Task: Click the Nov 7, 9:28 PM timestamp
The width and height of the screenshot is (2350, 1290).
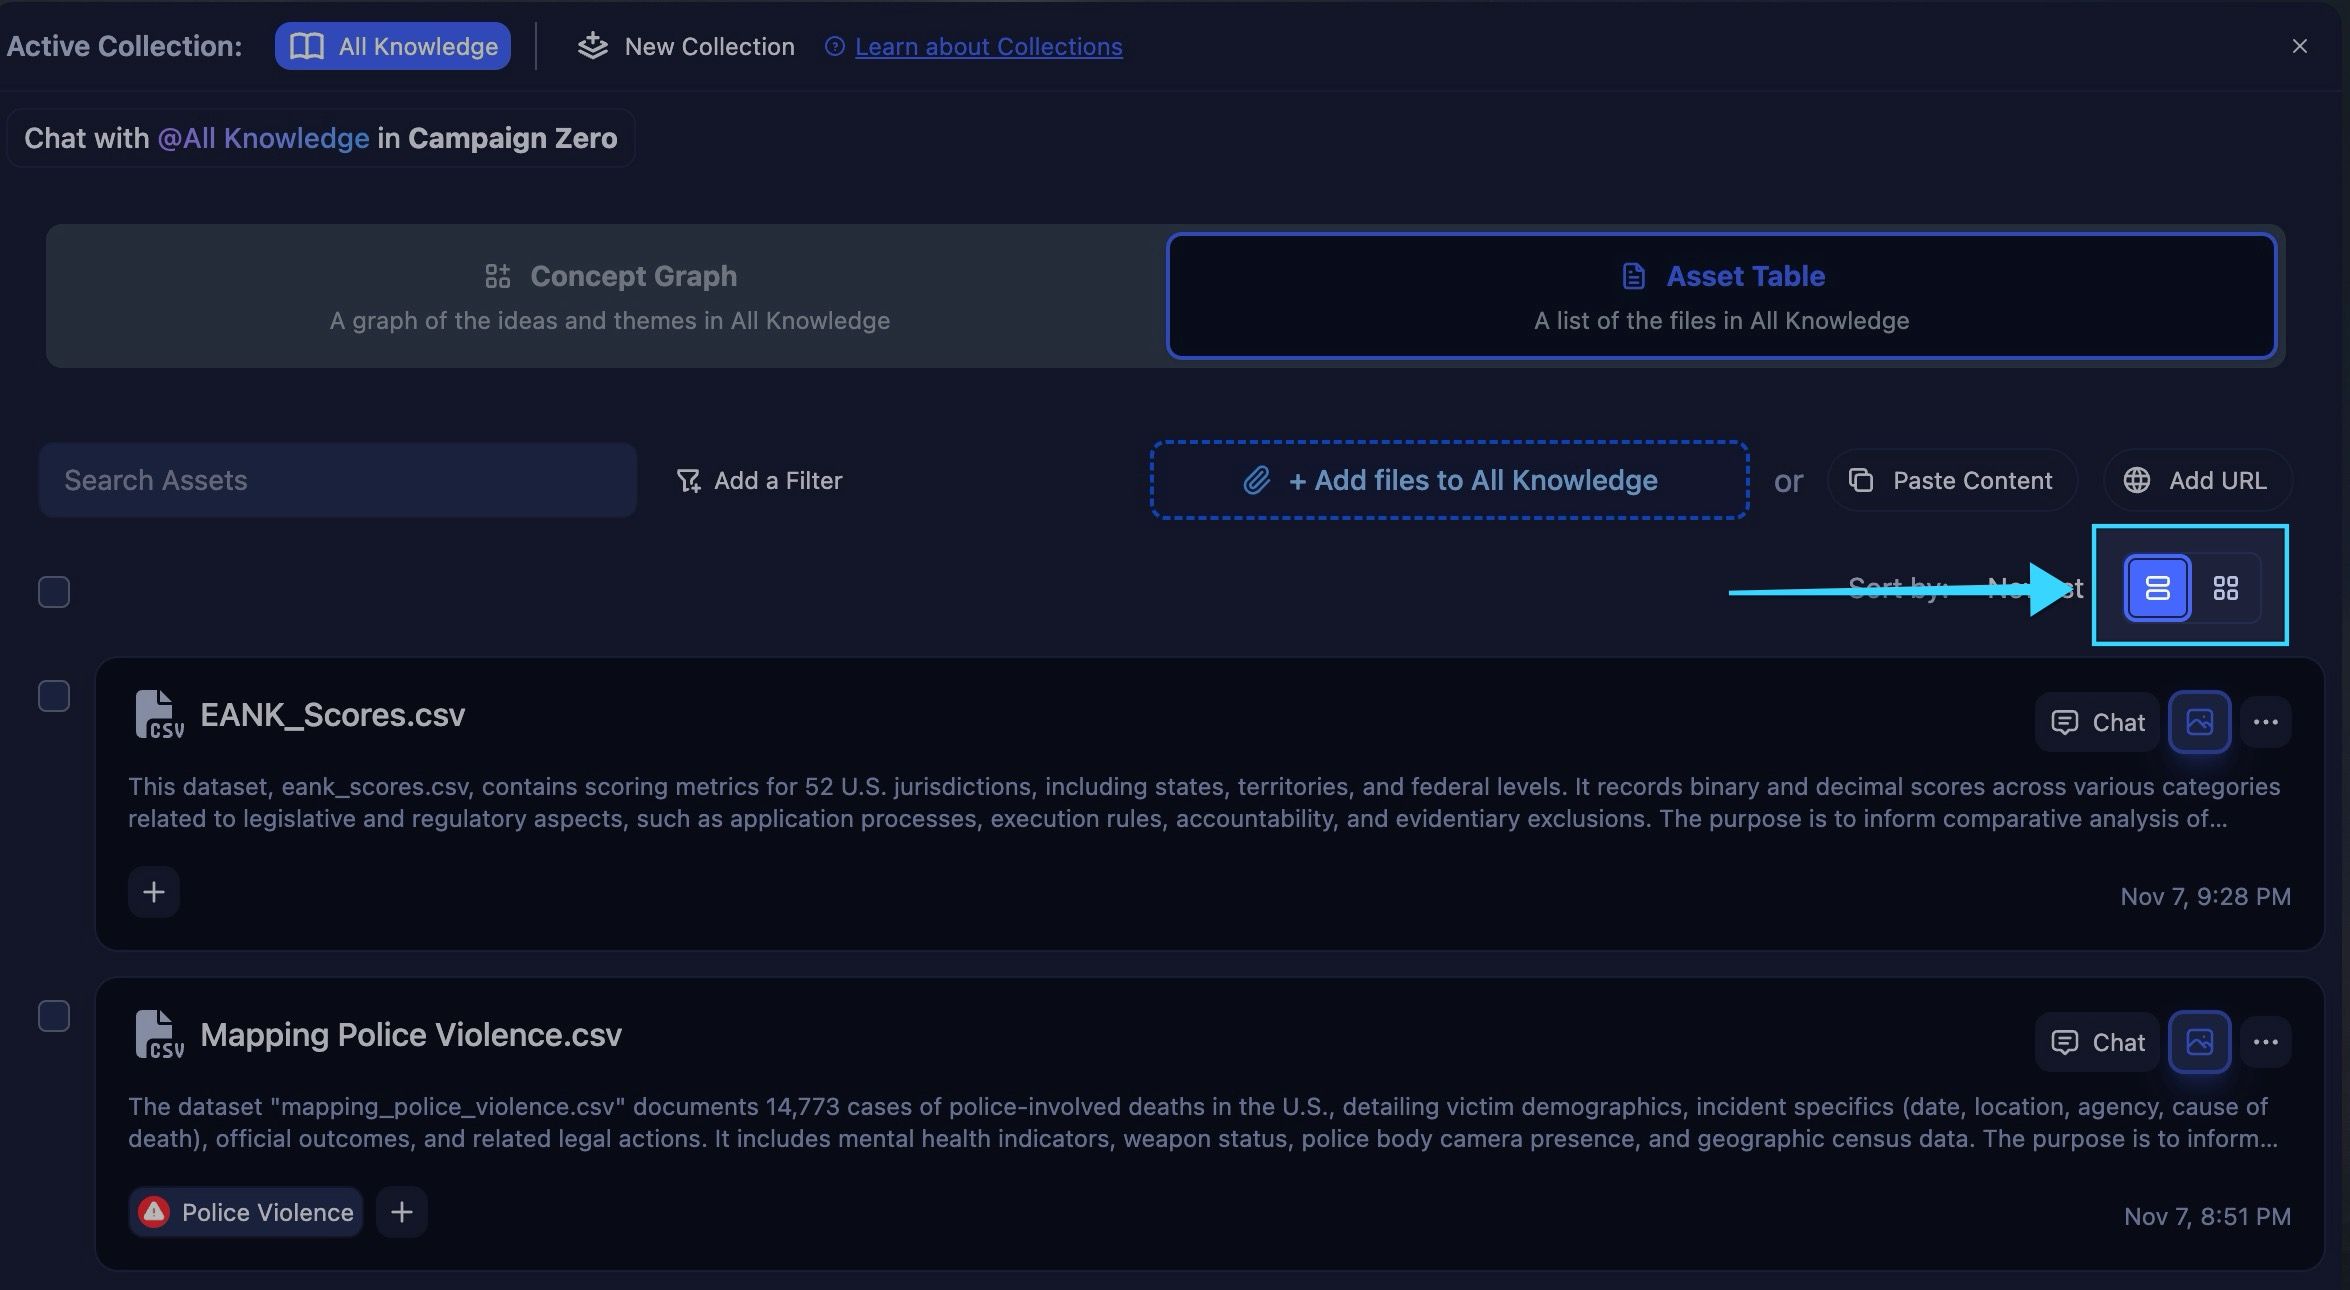Action: pyautogui.click(x=2205, y=896)
